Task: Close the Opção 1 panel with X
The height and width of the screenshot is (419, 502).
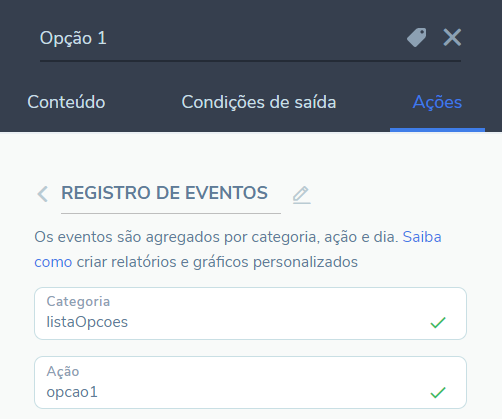Action: click(452, 37)
